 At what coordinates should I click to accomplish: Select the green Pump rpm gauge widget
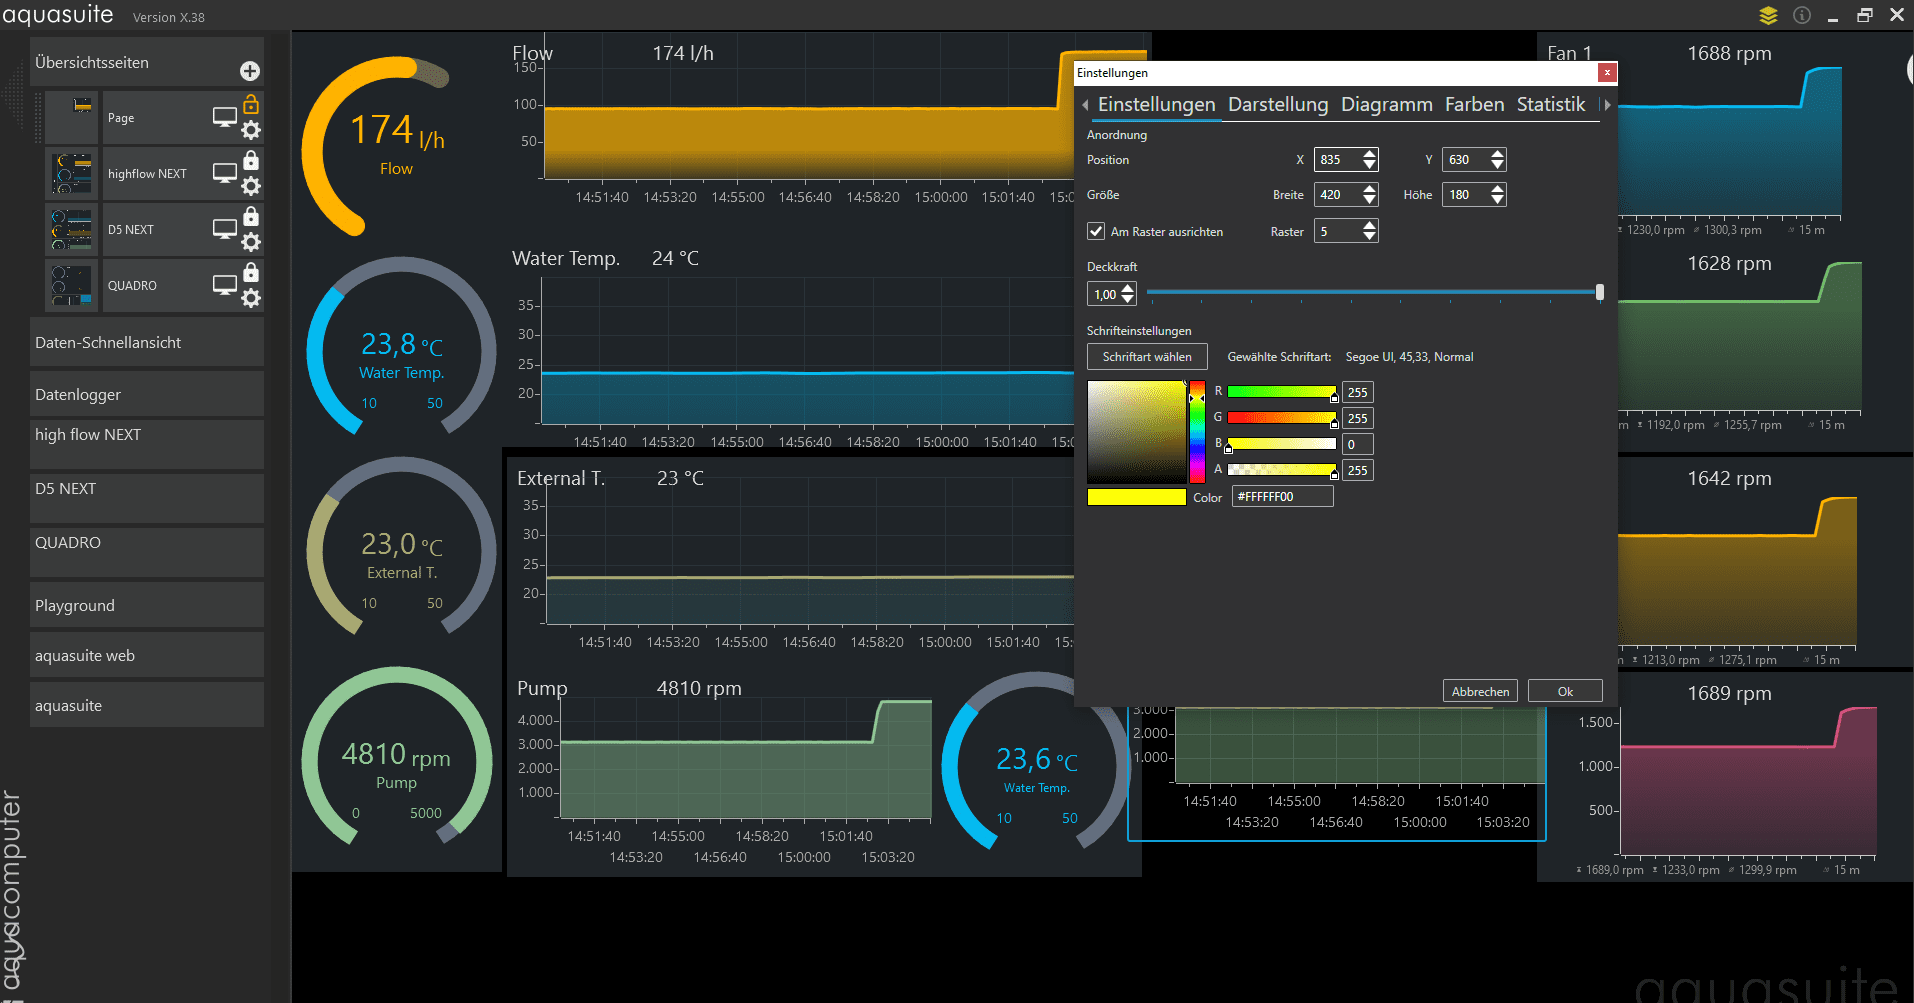(397, 757)
